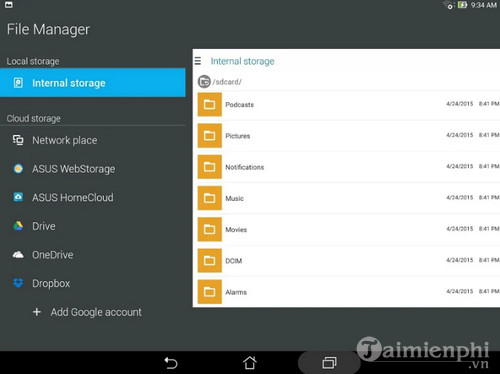Click the ASUS WebStorage icon
This screenshot has height=374, width=500.
(x=18, y=169)
